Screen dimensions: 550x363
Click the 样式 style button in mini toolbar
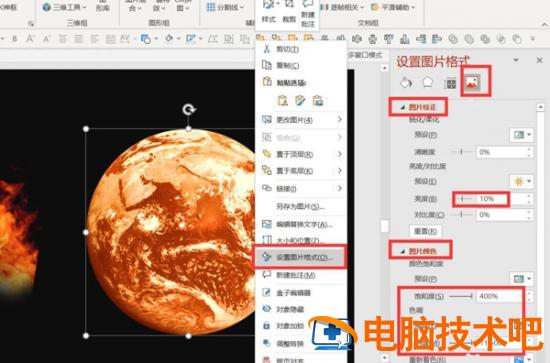pos(269,12)
